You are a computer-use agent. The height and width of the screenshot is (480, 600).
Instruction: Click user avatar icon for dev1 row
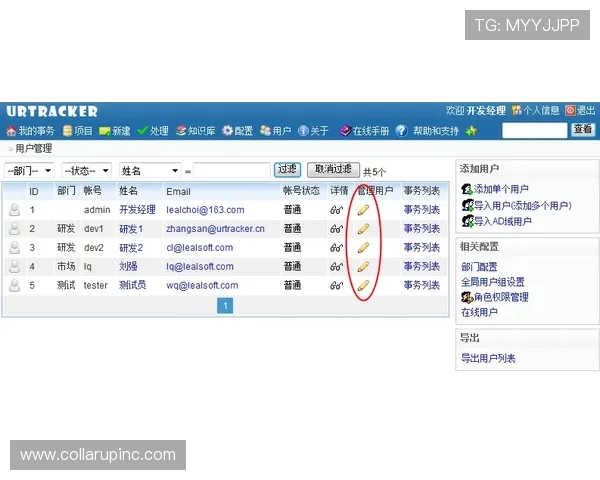click(x=15, y=229)
